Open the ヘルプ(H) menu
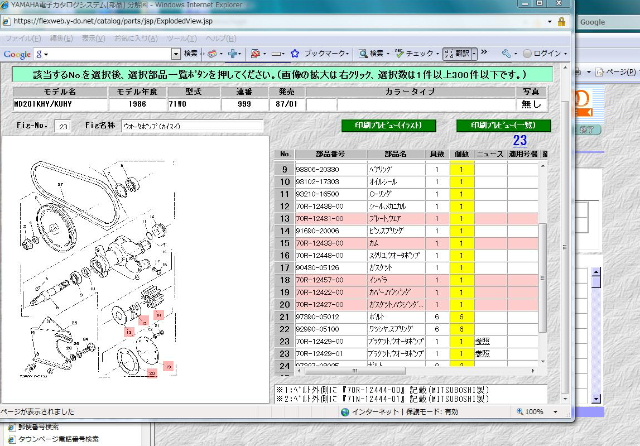Screen dimensions: 640x446 point(221,38)
